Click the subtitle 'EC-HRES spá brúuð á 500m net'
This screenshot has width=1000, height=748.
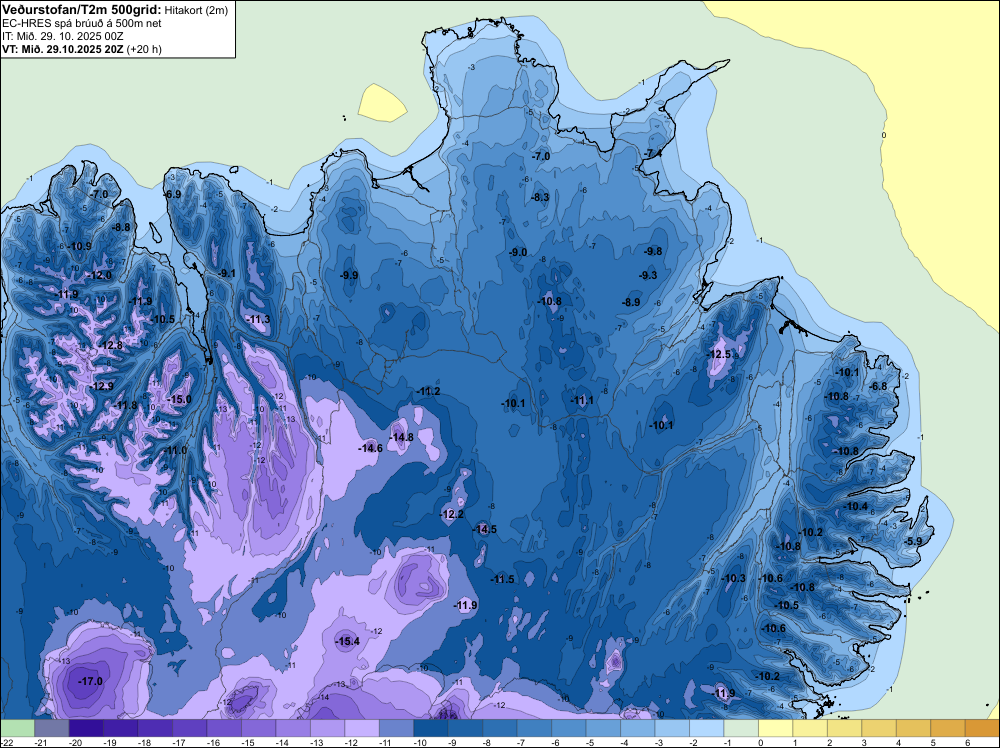point(82,24)
